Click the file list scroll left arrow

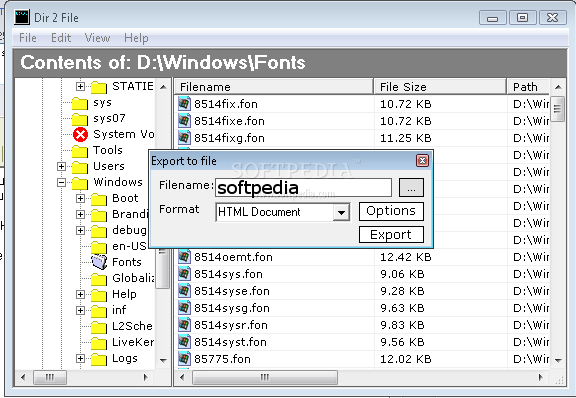[x=182, y=377]
